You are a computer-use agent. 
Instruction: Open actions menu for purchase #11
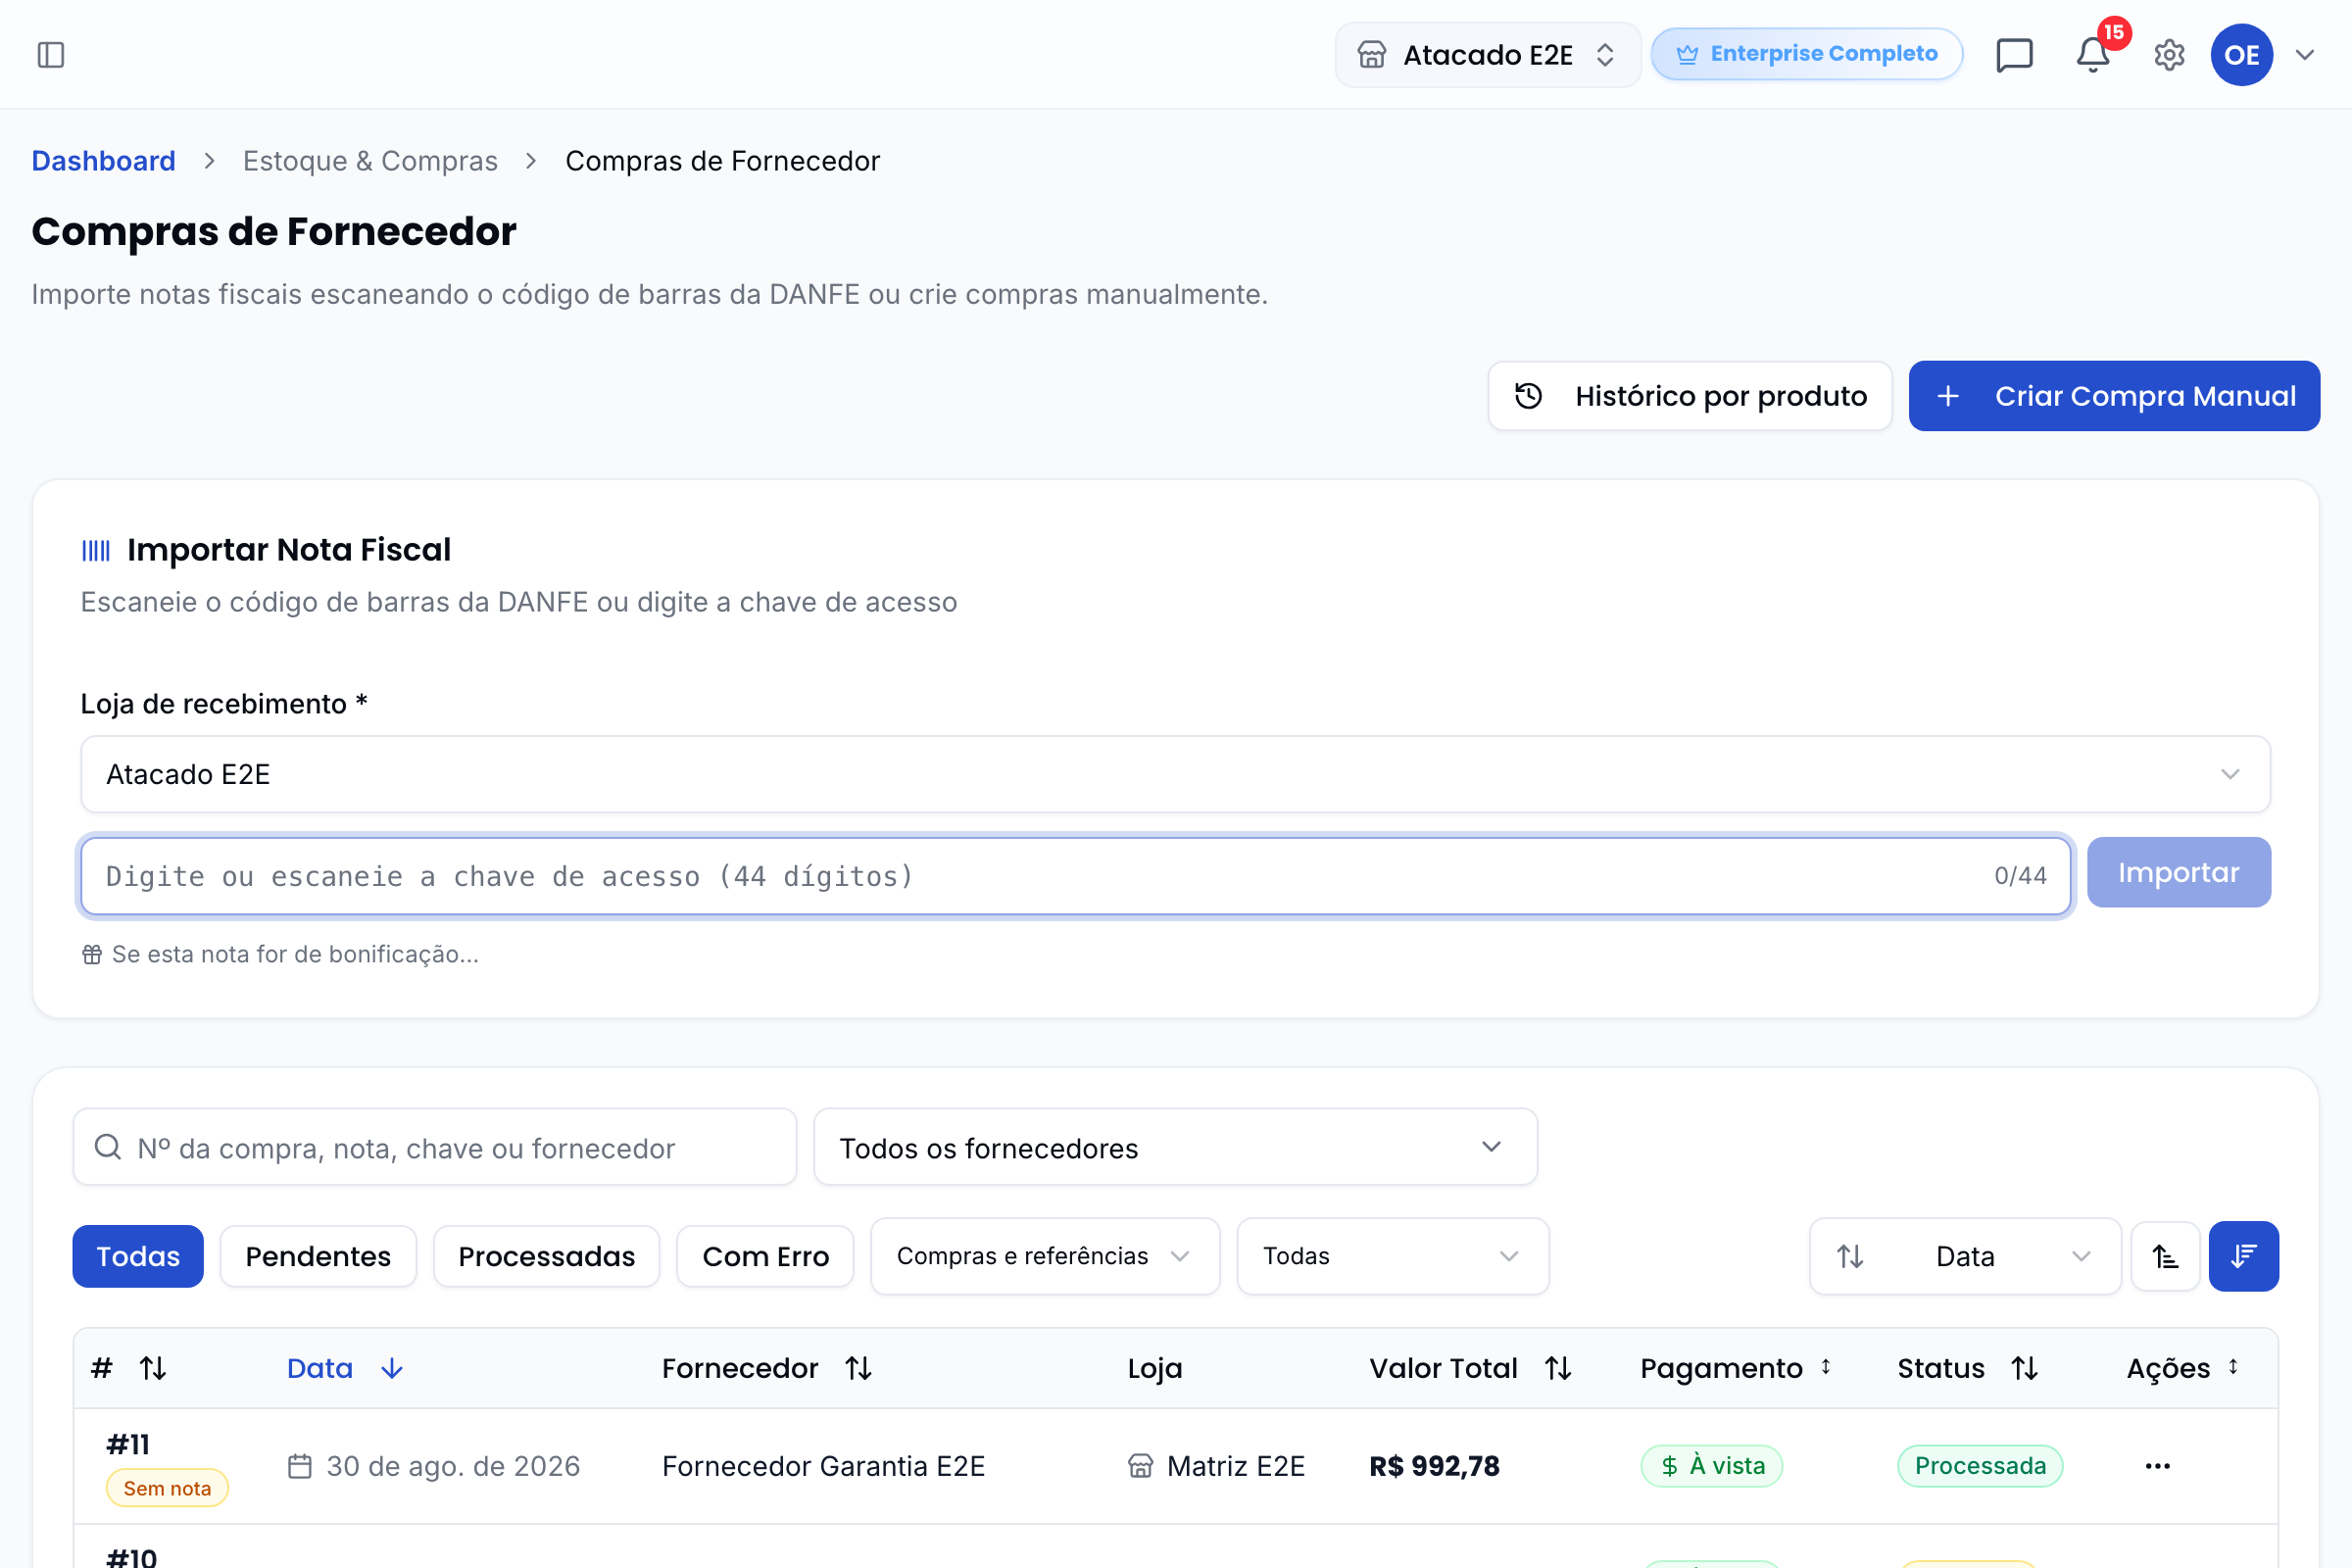2157,1466
